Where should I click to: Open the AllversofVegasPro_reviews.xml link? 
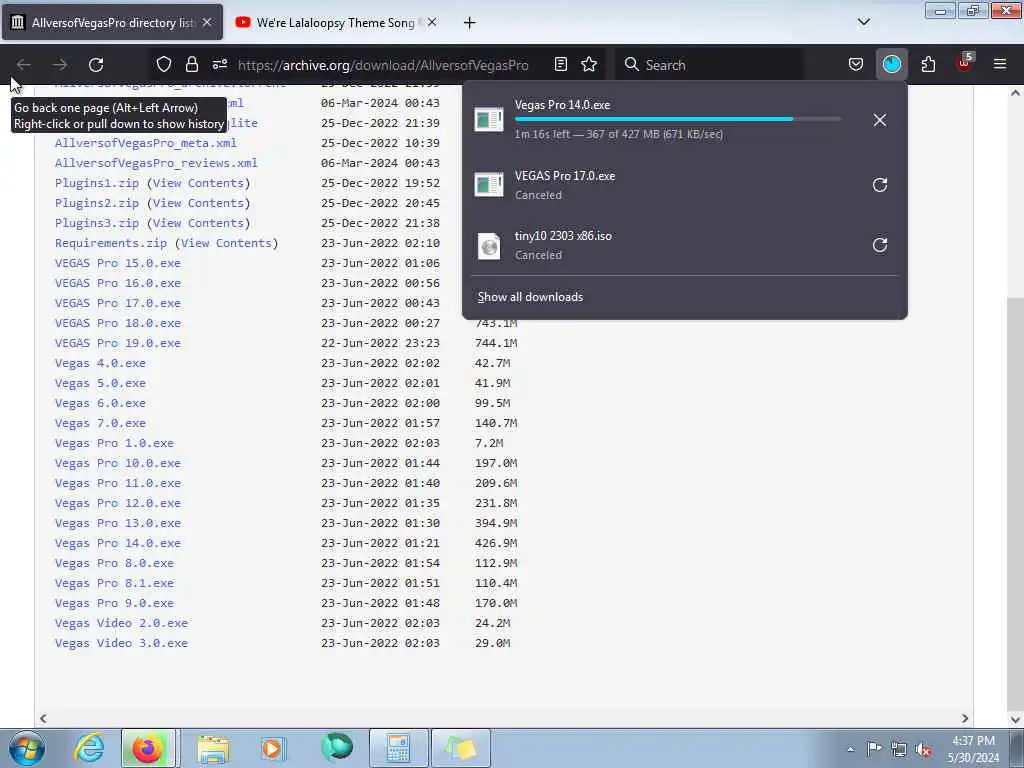[156, 163]
